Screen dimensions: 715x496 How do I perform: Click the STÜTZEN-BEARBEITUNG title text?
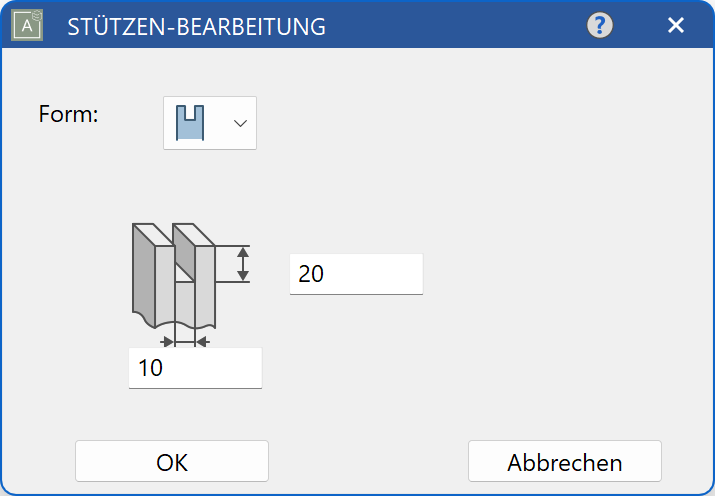pyautogui.click(x=196, y=27)
